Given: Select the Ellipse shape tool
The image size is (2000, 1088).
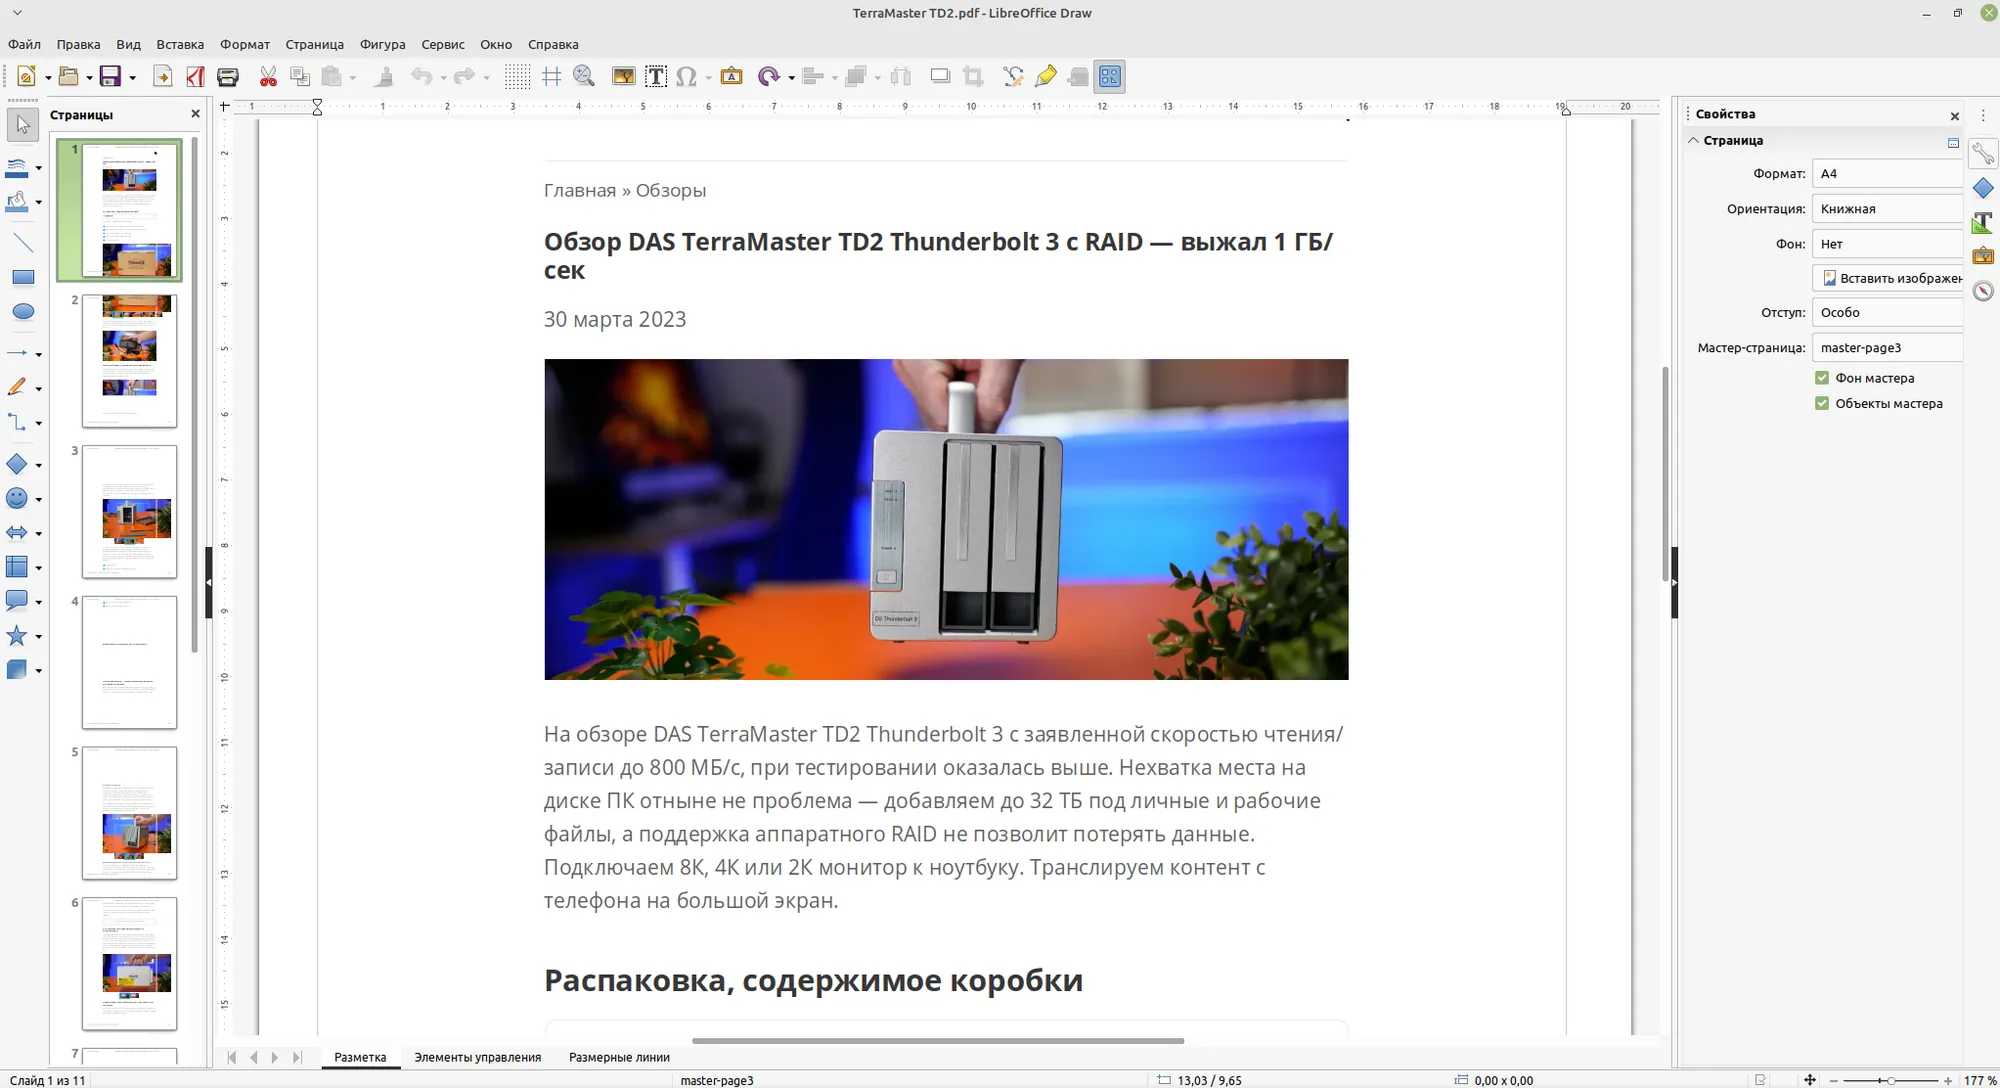Looking at the screenshot, I should 23,312.
